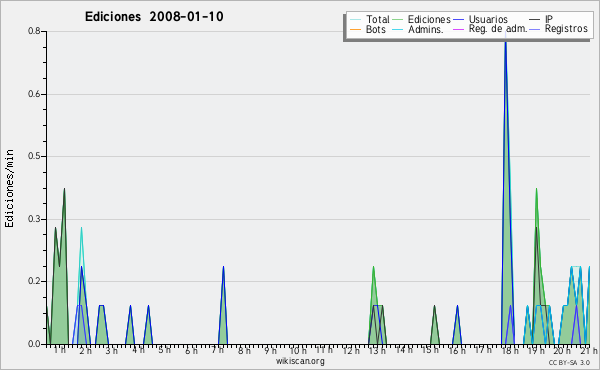The width and height of the screenshot is (600, 370).
Task: Open the wikiscan.org link below chart
Action: (x=300, y=361)
